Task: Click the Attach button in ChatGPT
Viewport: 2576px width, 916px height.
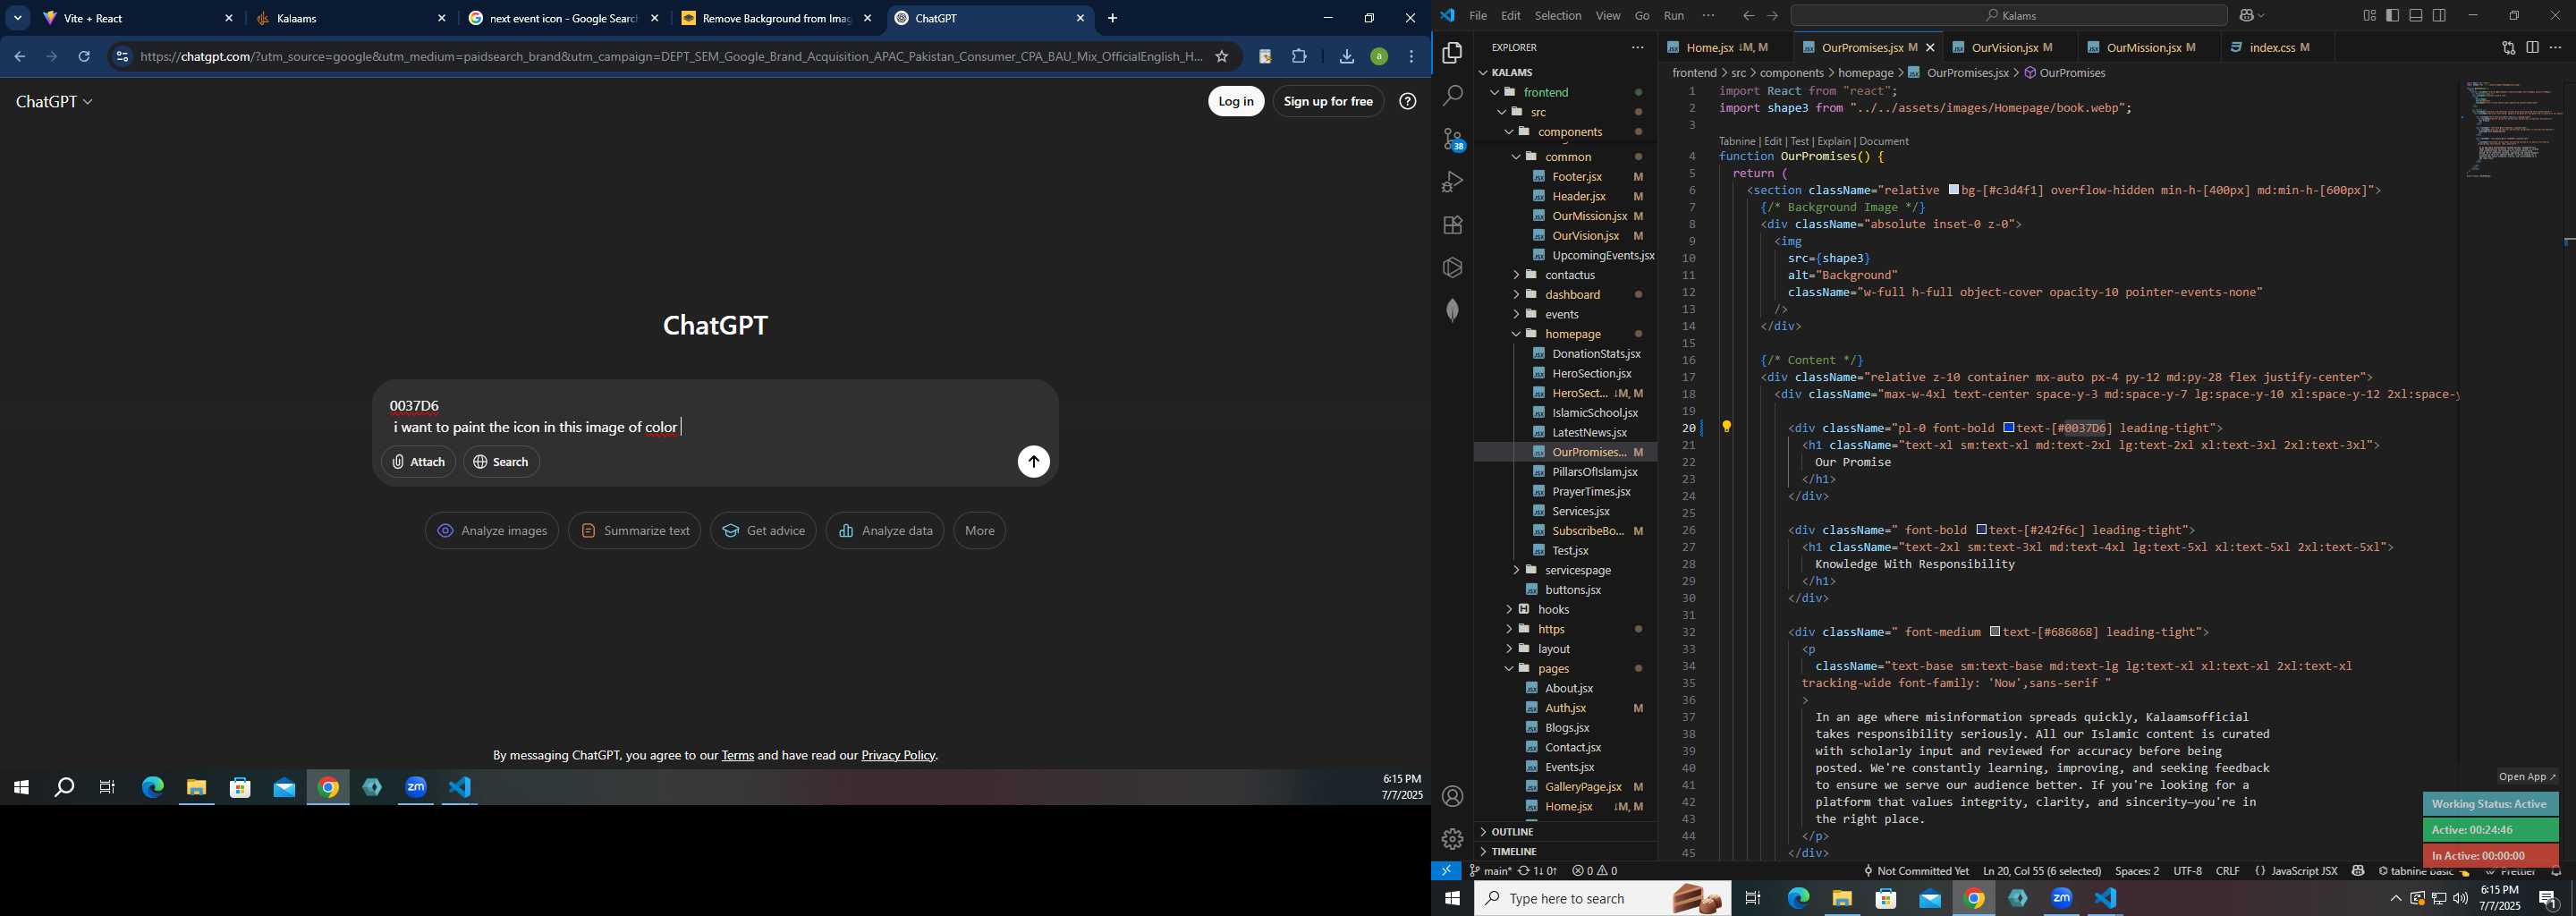Action: [418, 462]
